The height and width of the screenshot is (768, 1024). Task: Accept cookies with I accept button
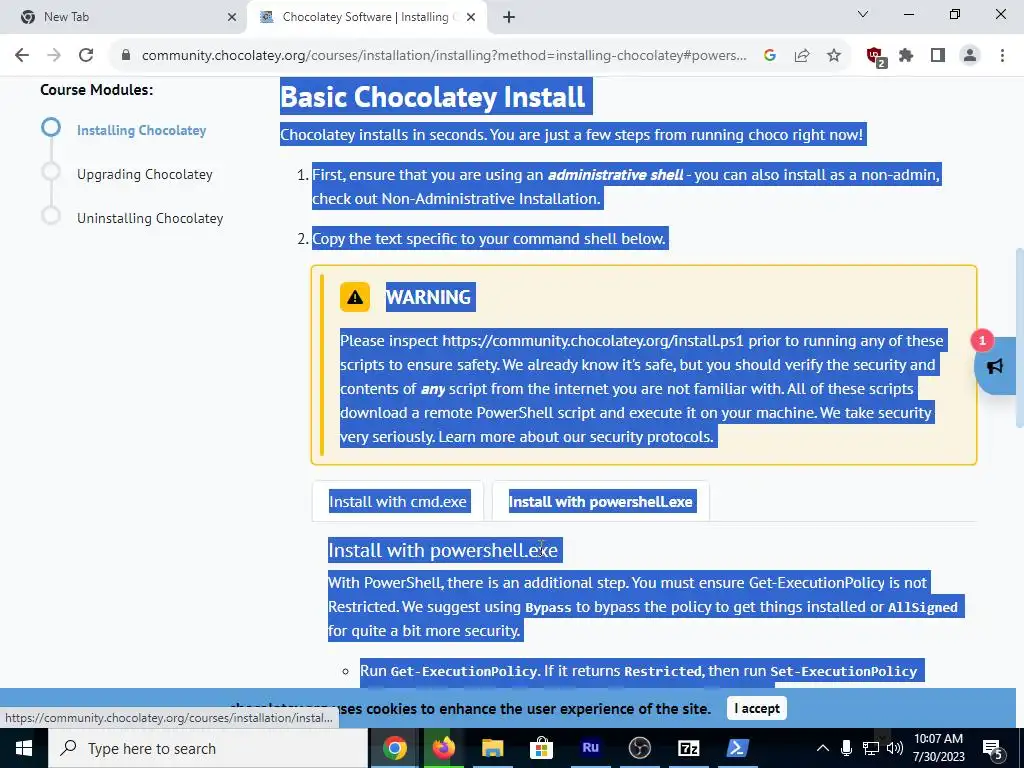click(x=757, y=709)
